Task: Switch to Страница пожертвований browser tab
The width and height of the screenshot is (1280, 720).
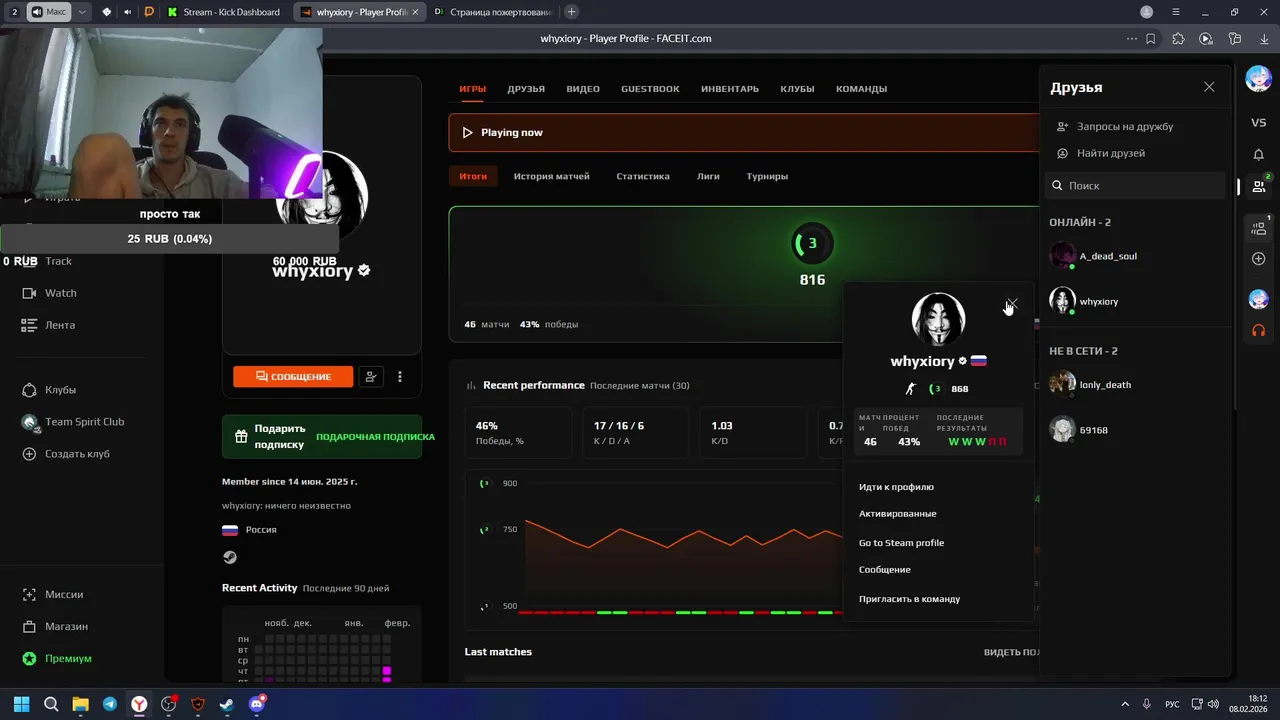Action: pos(490,12)
